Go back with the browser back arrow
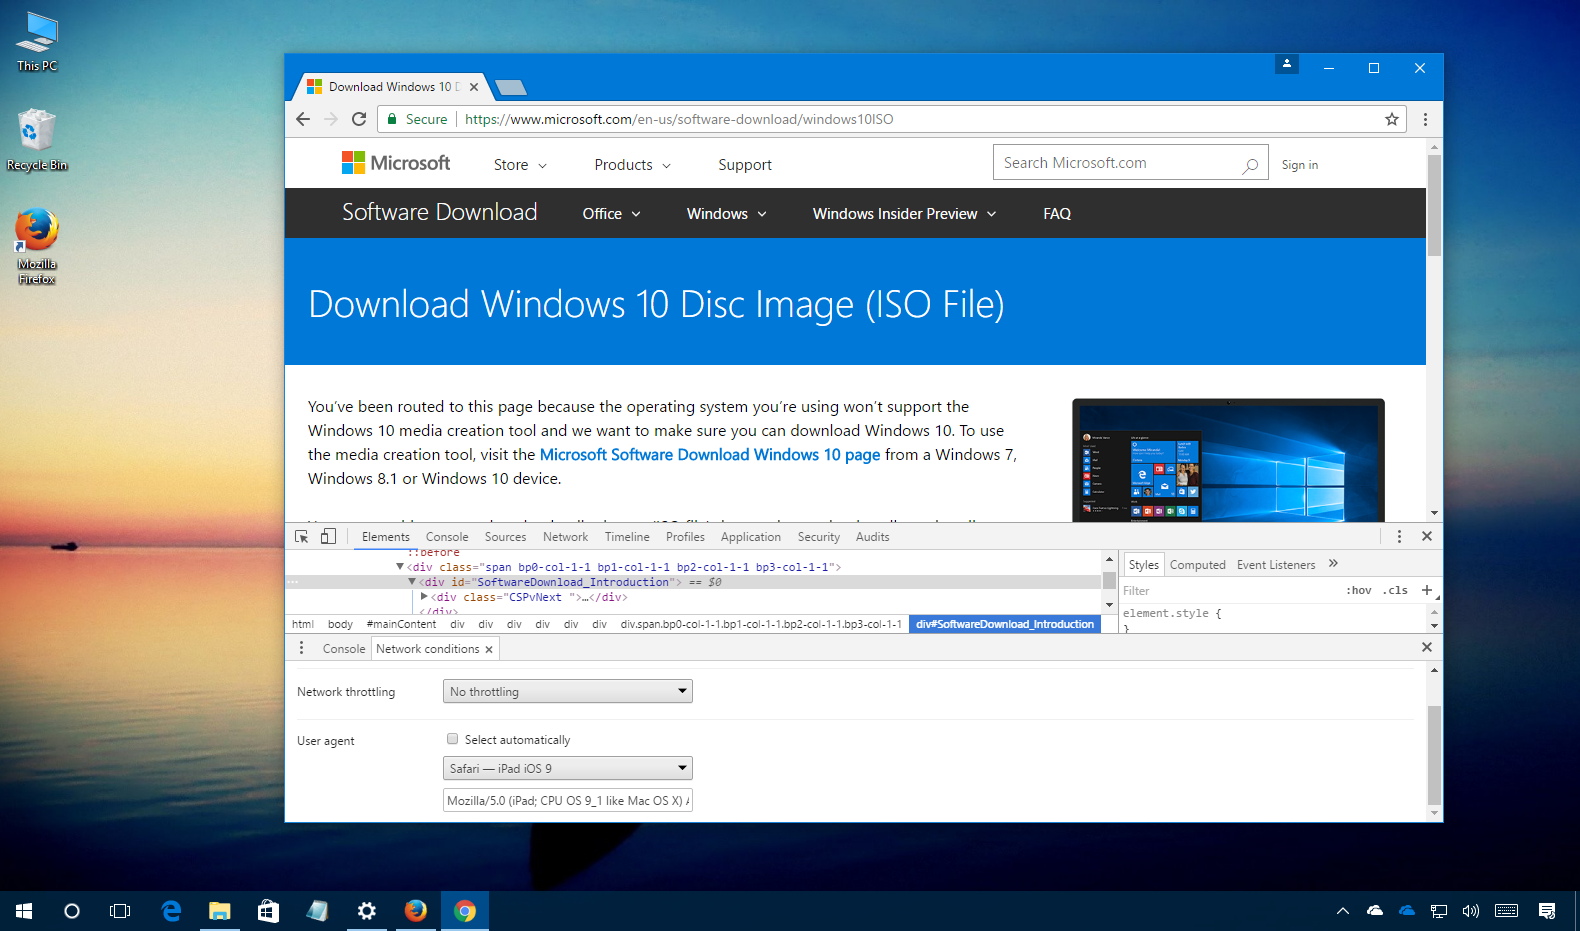Screen dimensions: 1580x931 pyautogui.click(x=303, y=119)
